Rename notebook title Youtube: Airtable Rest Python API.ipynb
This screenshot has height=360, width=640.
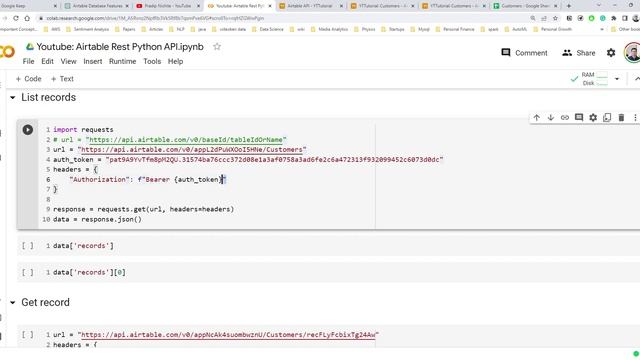[x=120, y=47]
